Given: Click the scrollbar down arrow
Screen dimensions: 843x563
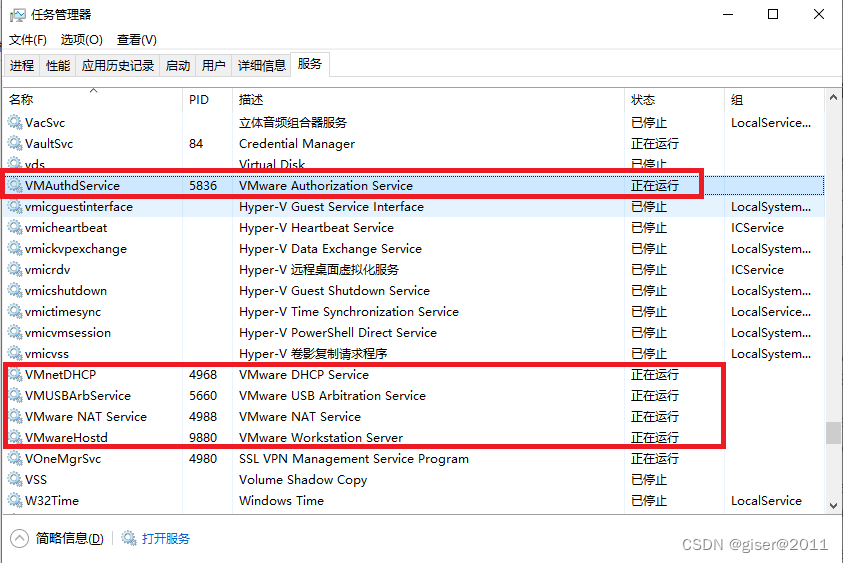Looking at the screenshot, I should [x=833, y=505].
